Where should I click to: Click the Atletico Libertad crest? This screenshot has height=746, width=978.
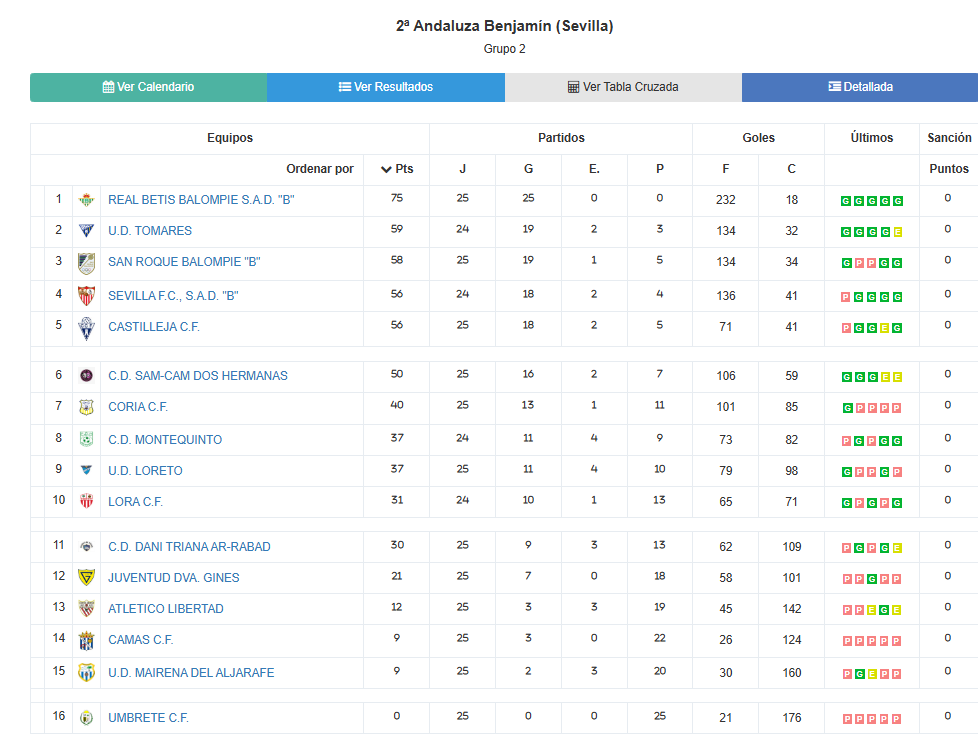(86, 608)
